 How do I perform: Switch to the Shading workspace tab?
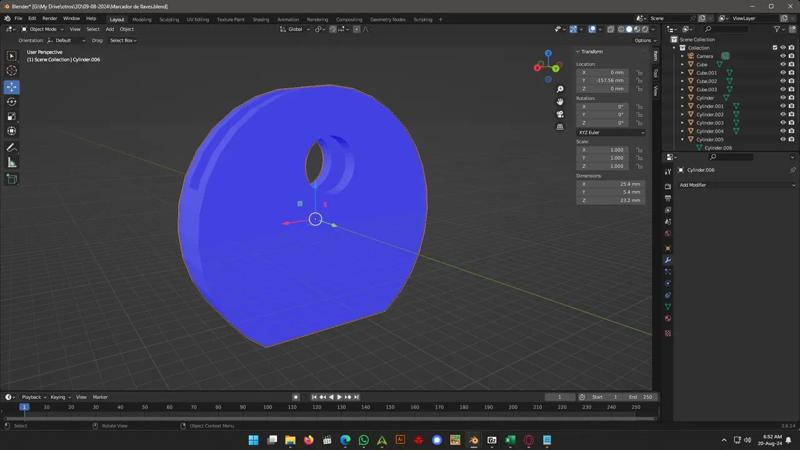[261, 19]
